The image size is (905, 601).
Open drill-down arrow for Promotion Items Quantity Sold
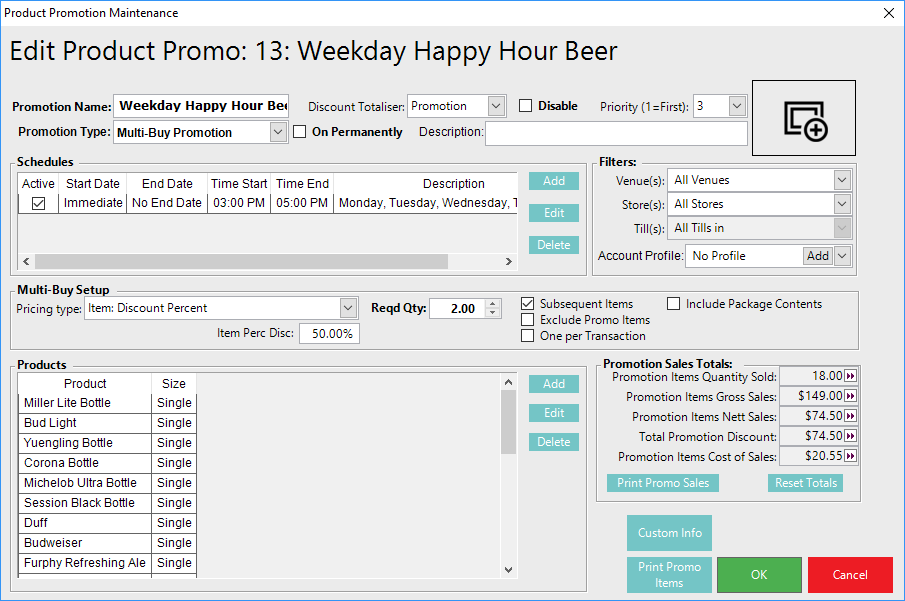pyautogui.click(x=851, y=376)
